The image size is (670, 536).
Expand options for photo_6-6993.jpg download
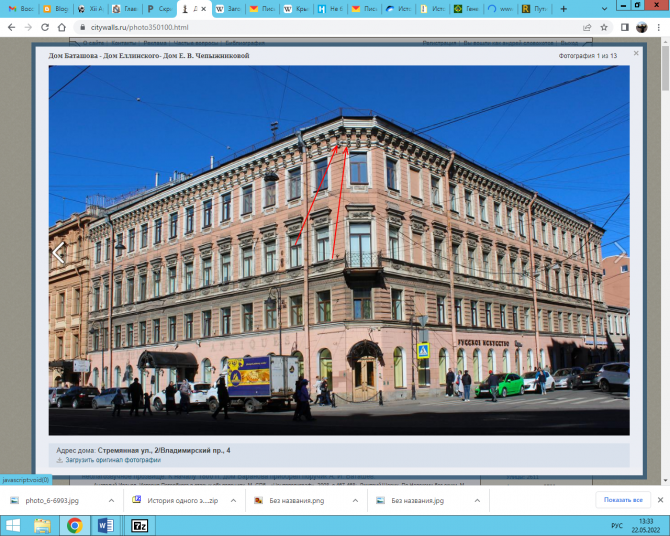(111, 500)
